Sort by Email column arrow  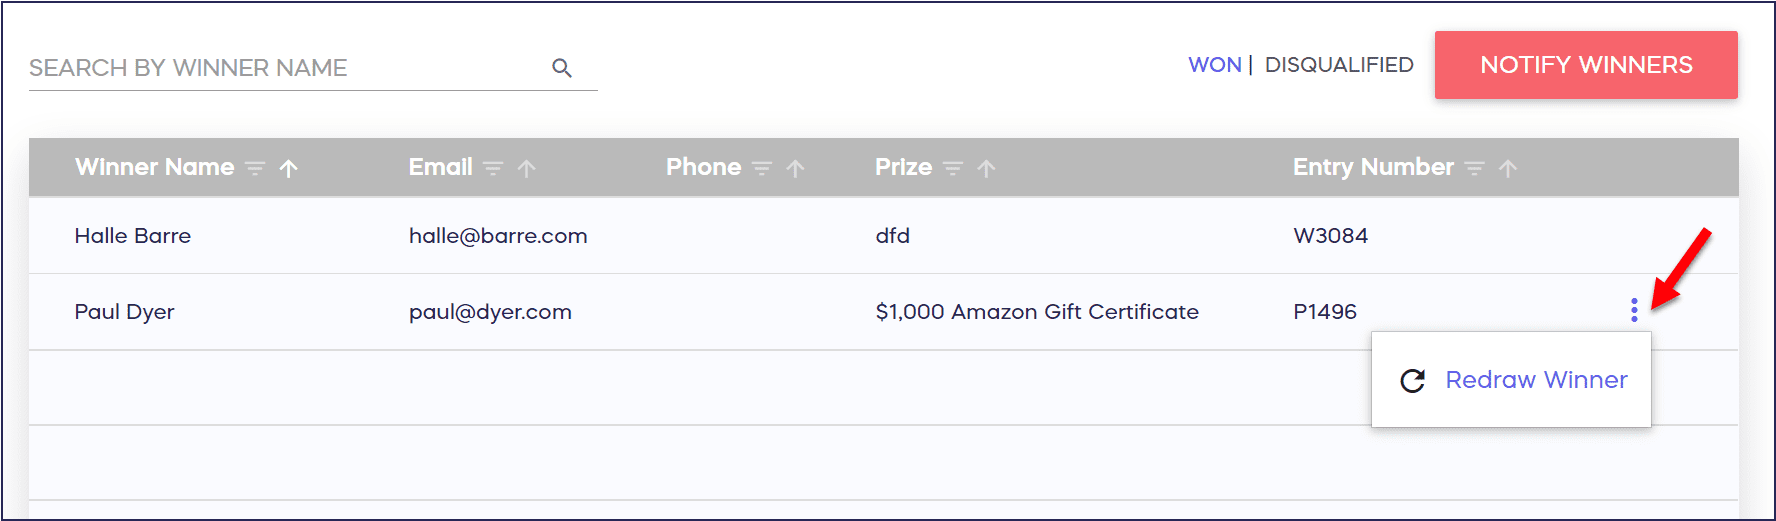point(527,169)
